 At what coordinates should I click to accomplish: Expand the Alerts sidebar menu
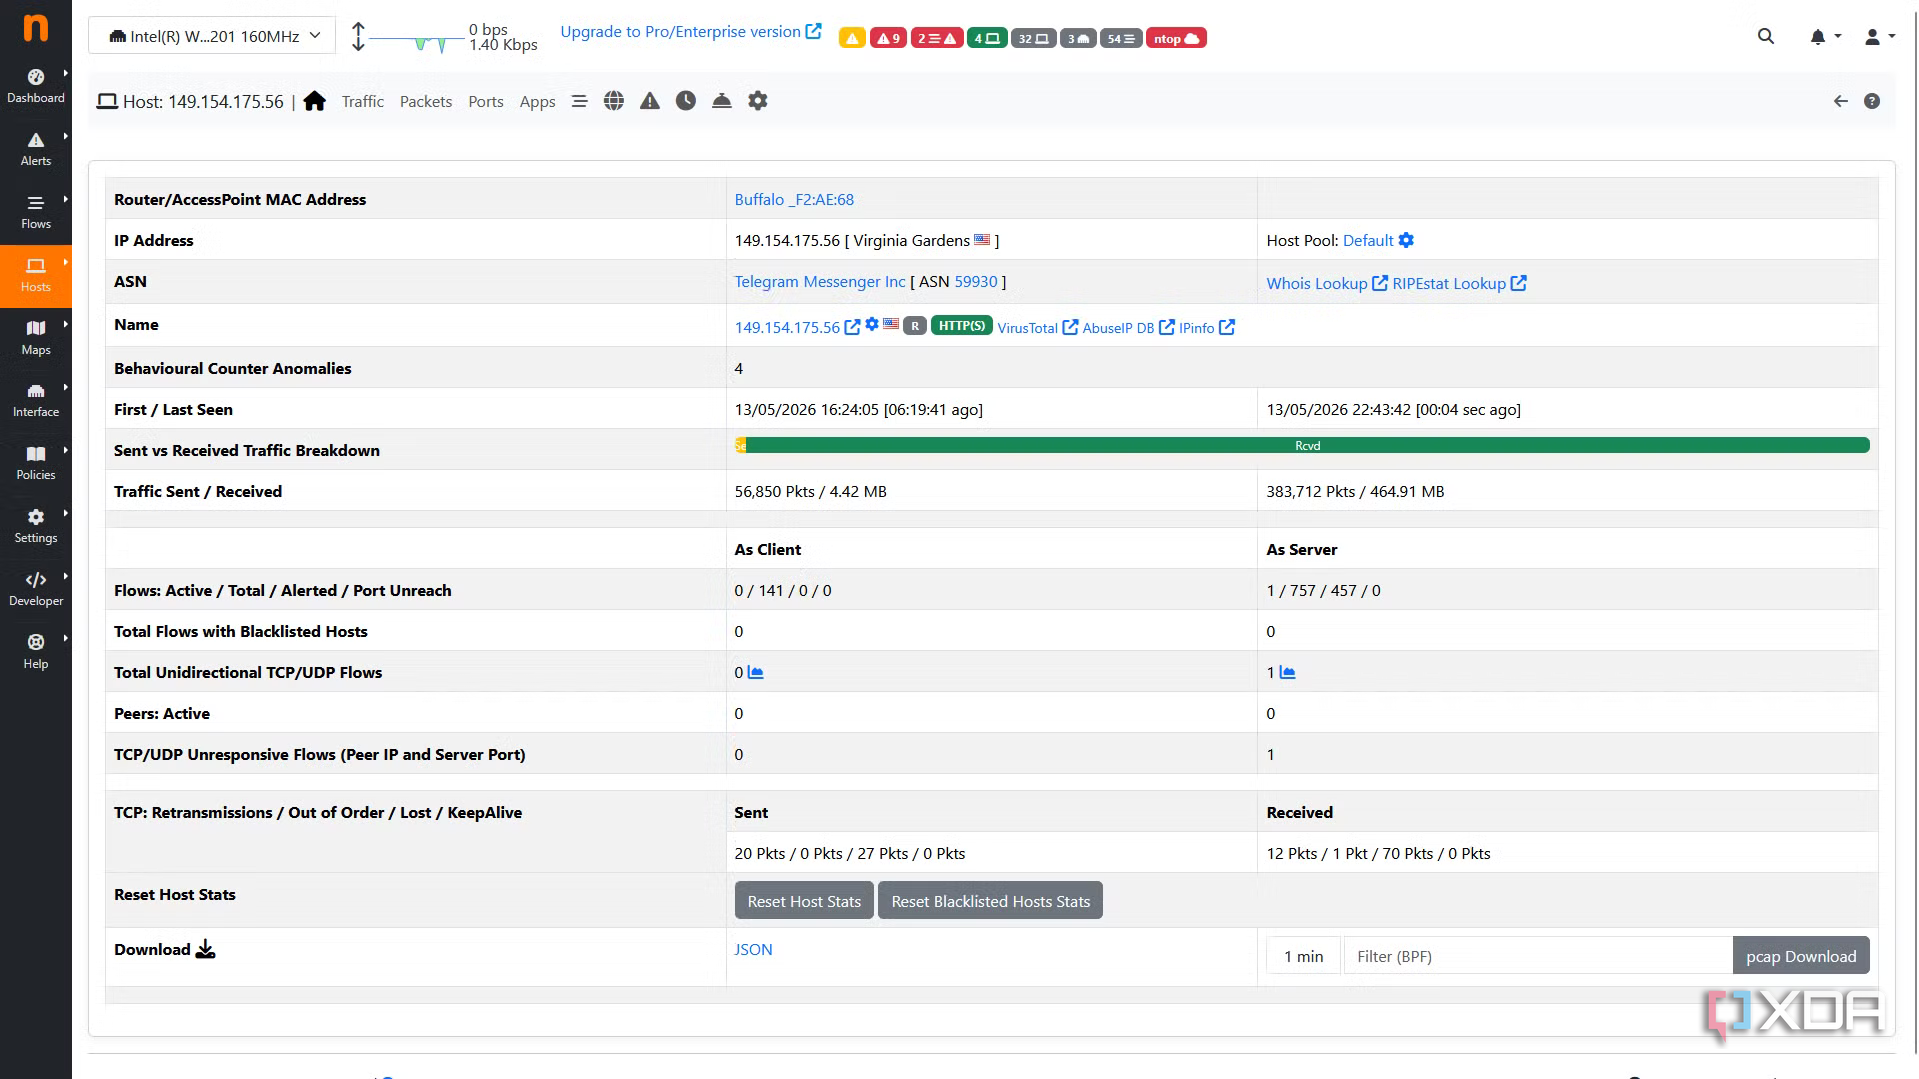36,149
